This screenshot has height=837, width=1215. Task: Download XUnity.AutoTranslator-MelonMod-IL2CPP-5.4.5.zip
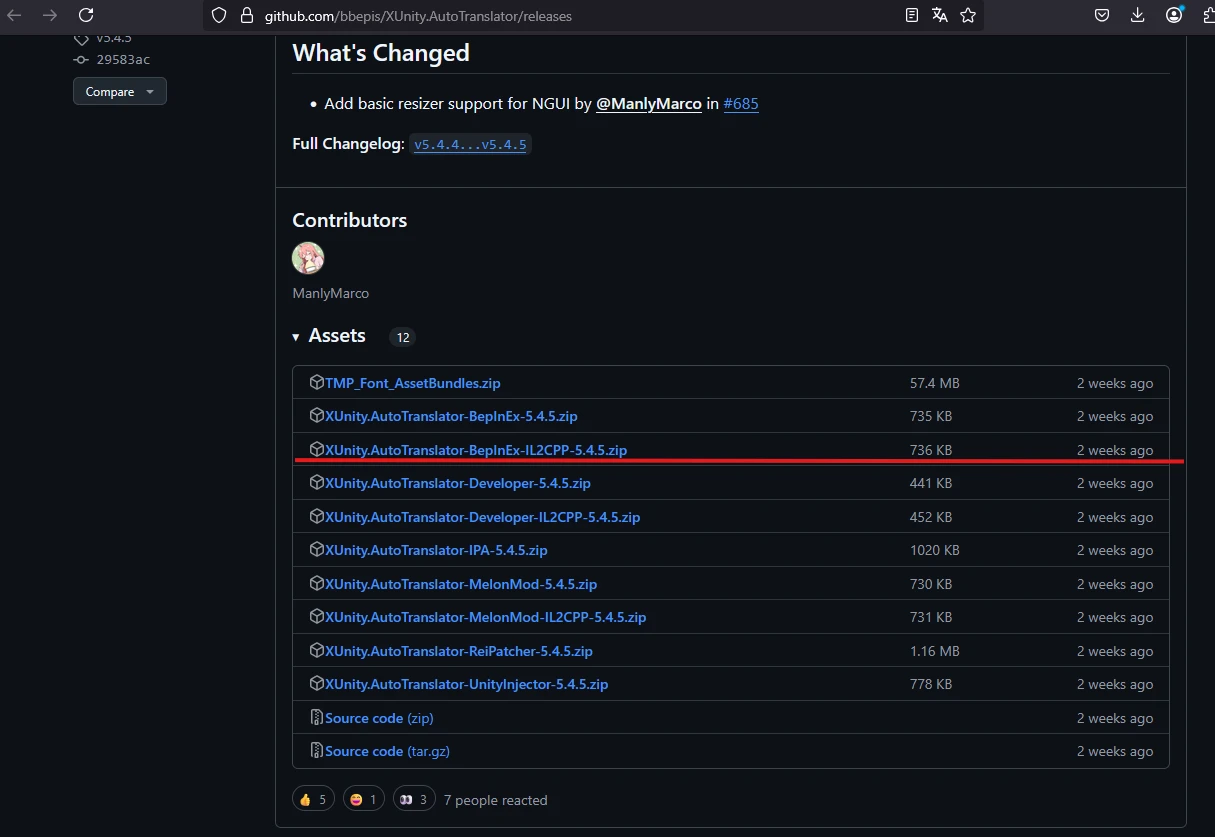[485, 617]
